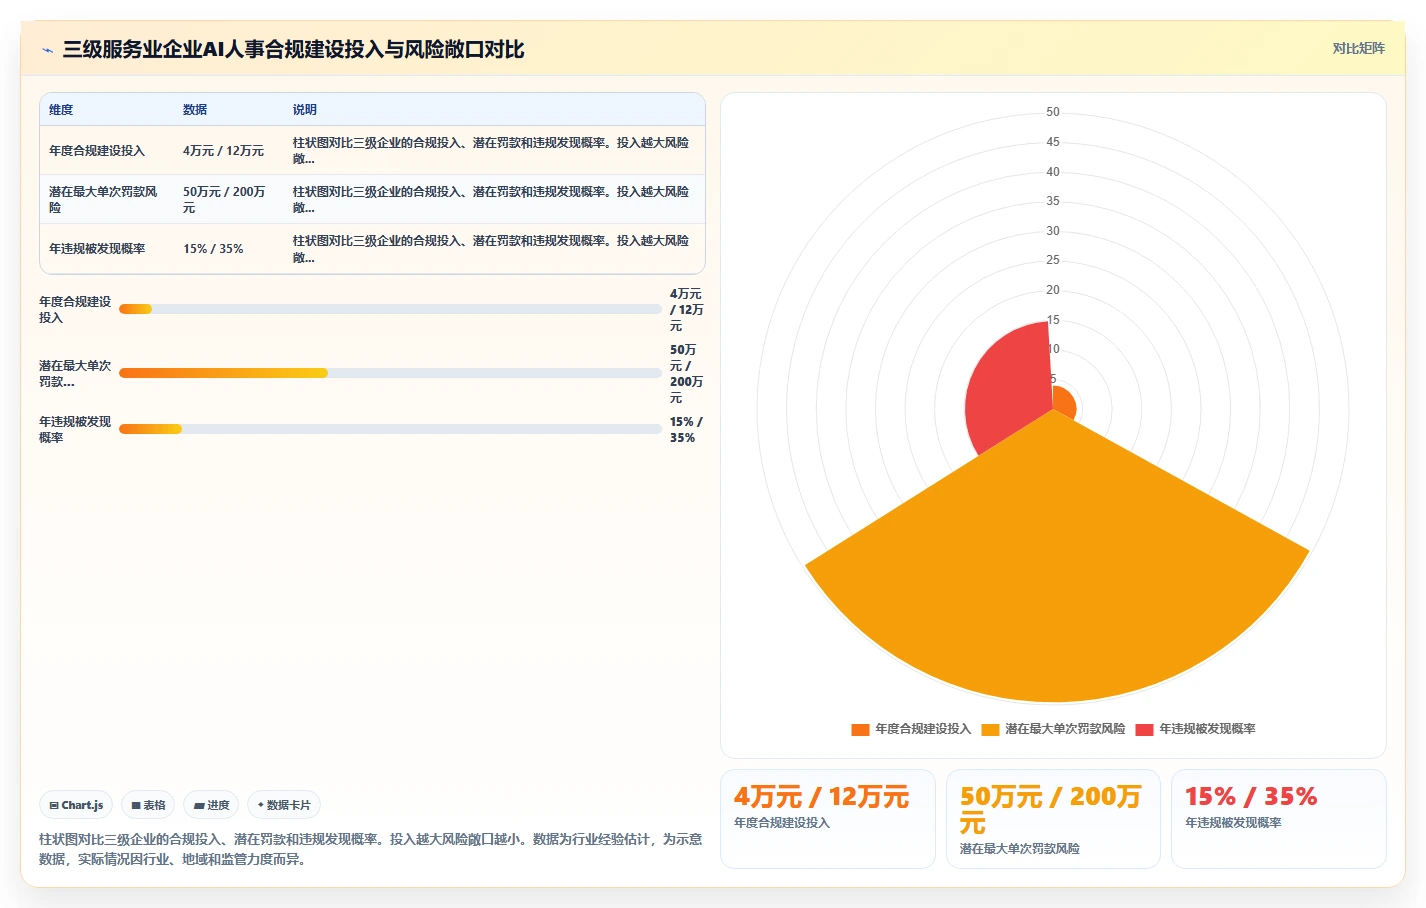Click the 对比矩阵 label in header
Screen dimensions: 1426x908
[x=1358, y=48]
